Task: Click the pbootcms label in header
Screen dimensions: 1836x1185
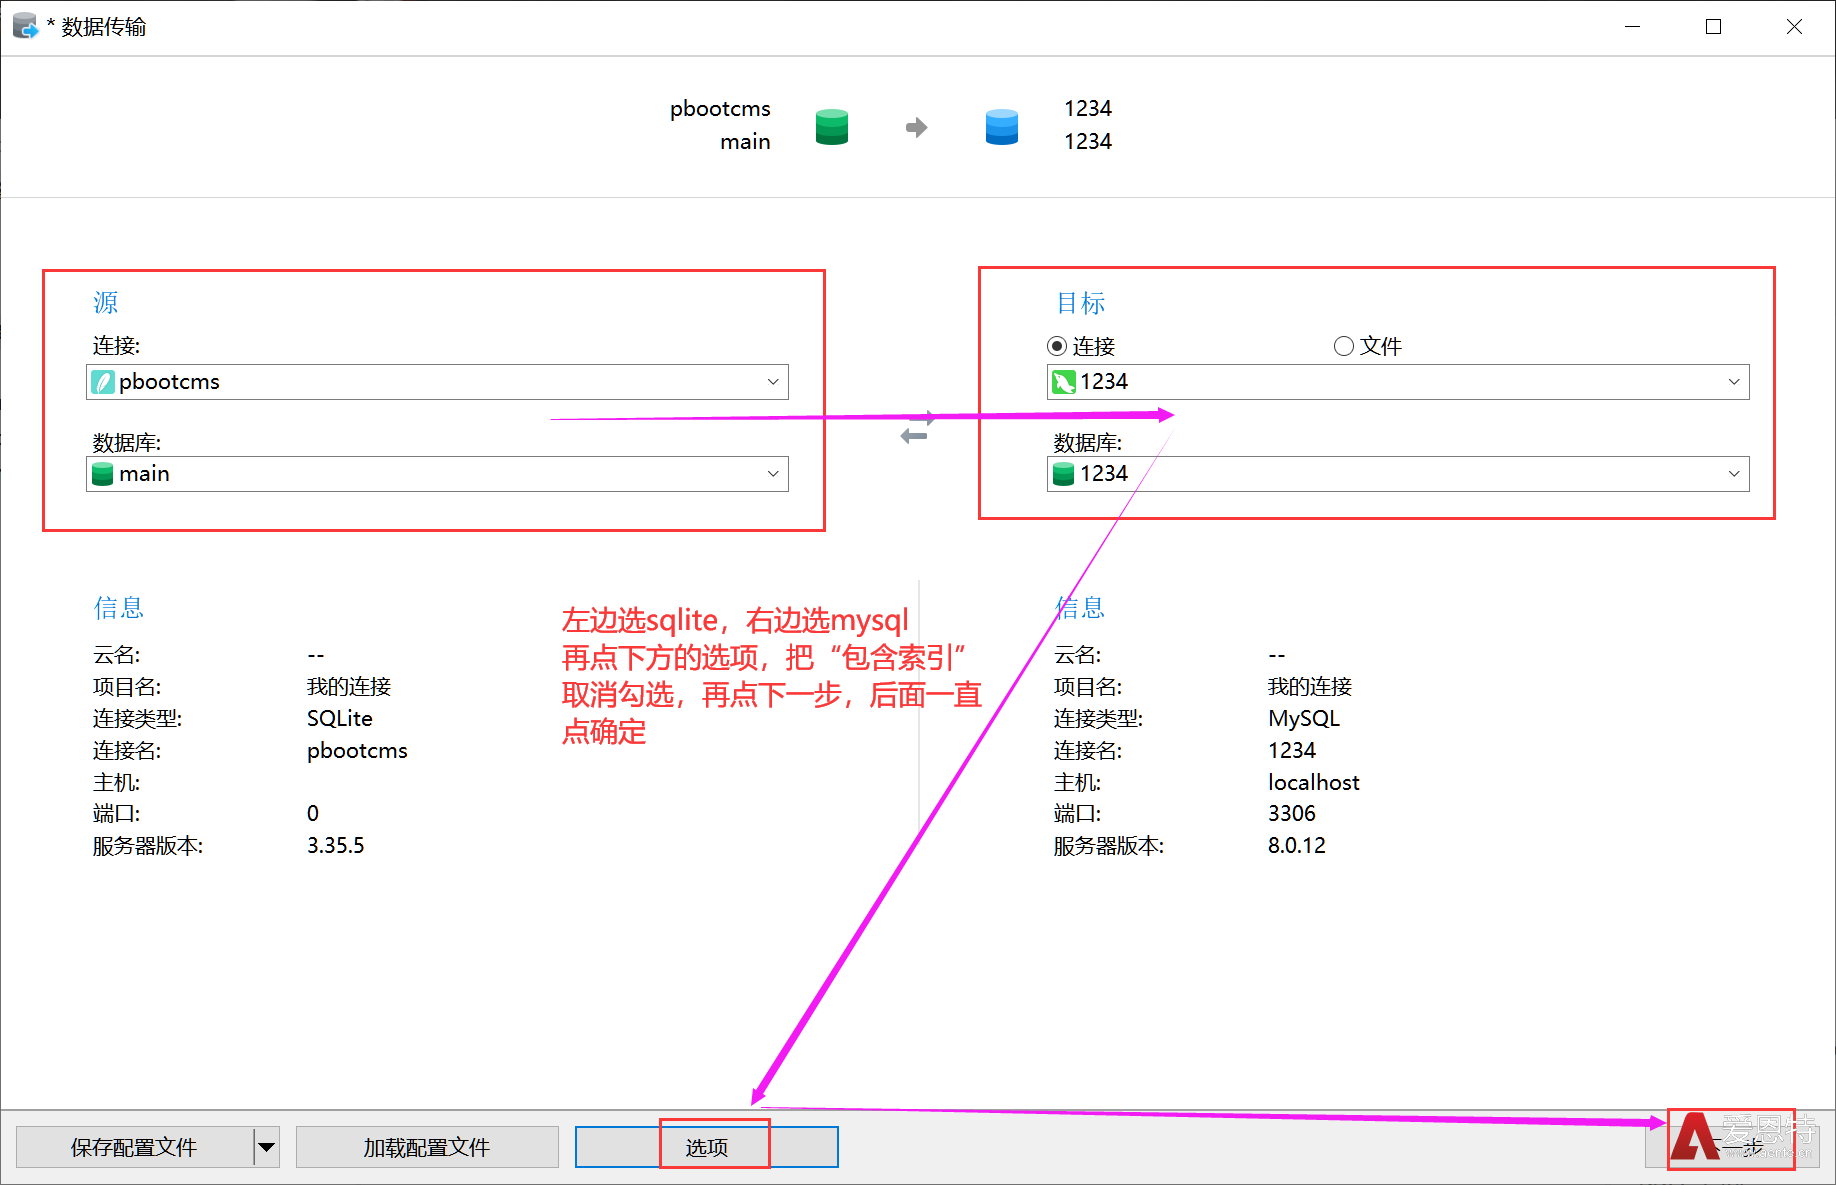Action: (720, 109)
